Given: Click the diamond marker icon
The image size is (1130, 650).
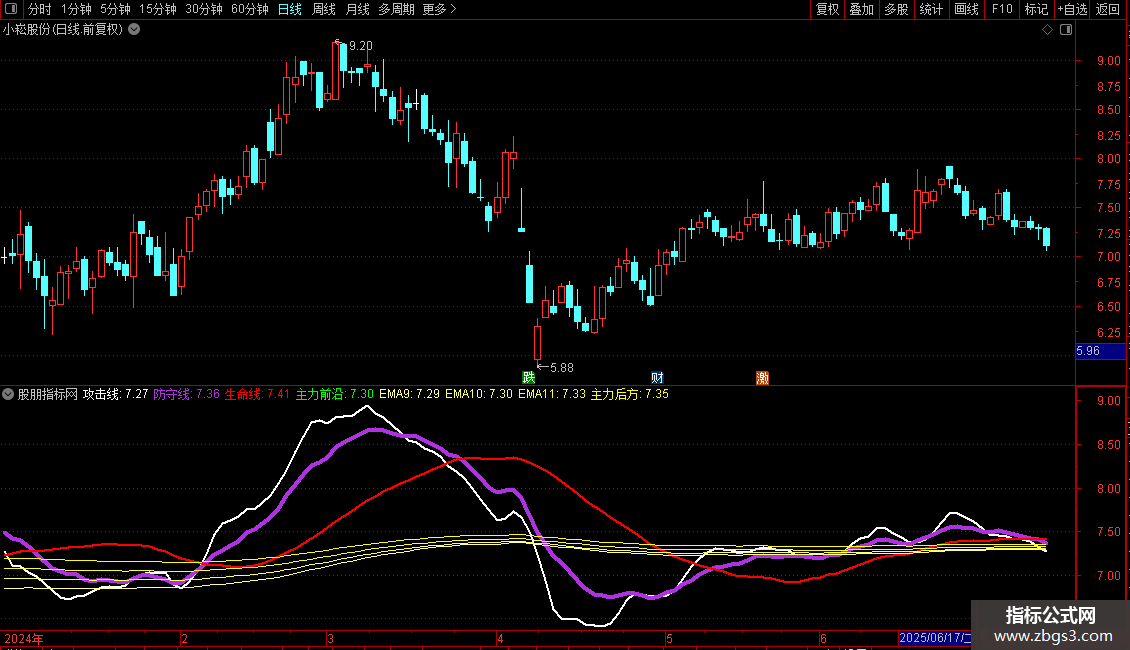Looking at the screenshot, I should [x=1047, y=30].
